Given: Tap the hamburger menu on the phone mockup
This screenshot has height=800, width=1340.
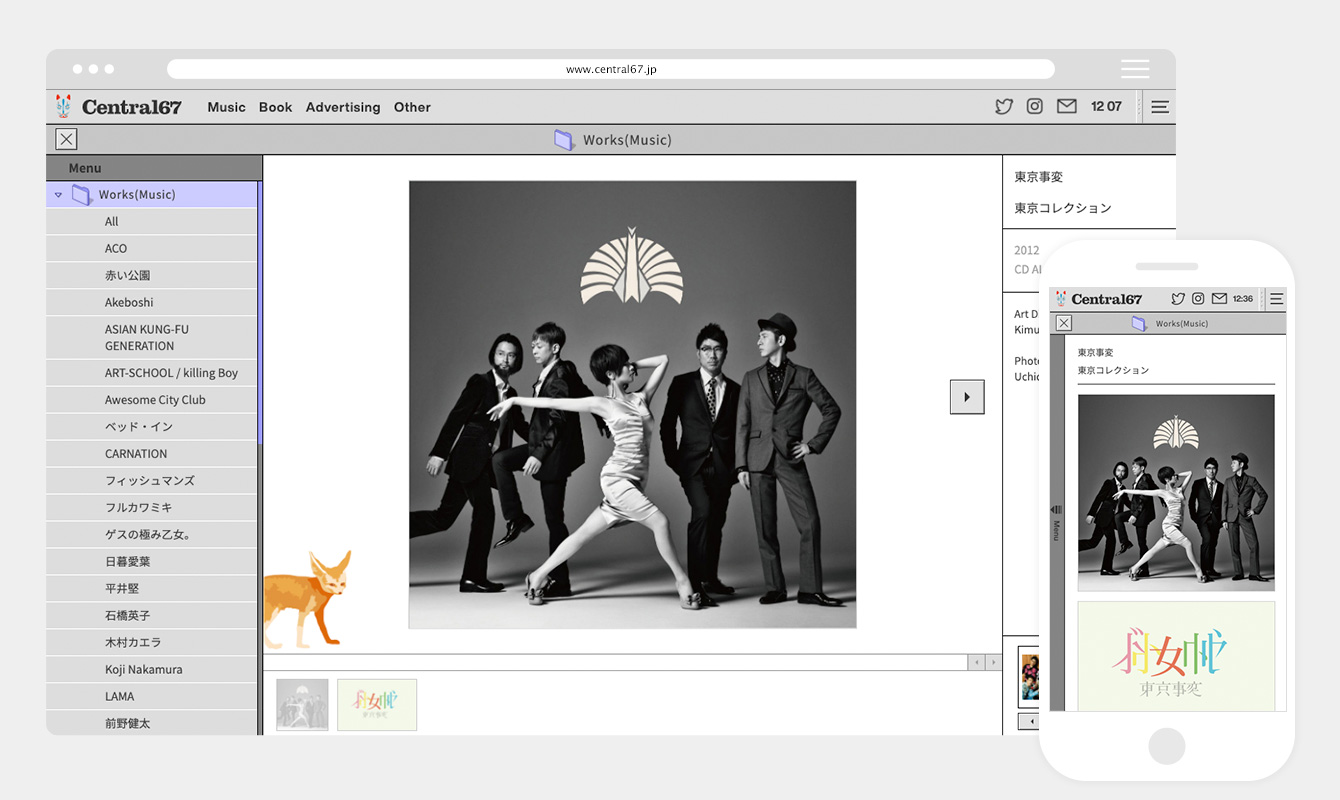Looking at the screenshot, I should click(1276, 298).
